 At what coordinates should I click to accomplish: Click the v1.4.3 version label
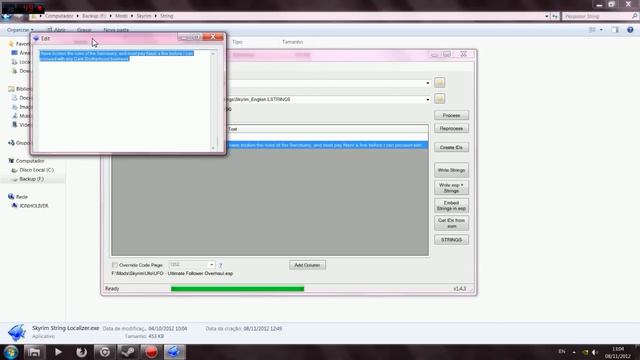point(460,289)
